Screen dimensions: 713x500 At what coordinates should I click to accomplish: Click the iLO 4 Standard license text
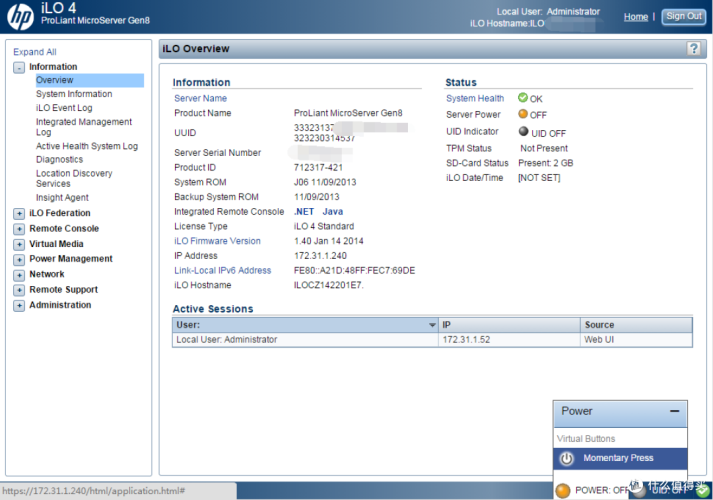pos(324,226)
